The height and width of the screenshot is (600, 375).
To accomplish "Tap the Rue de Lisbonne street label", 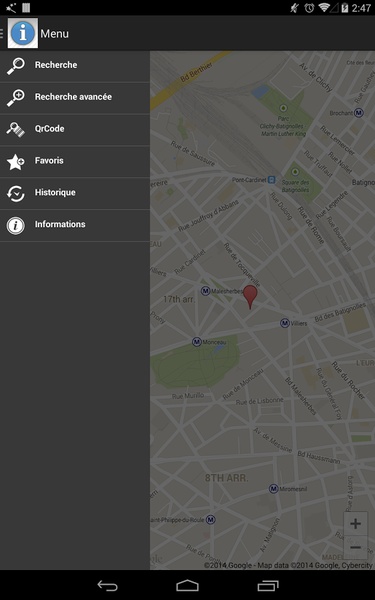I will (259, 401).
